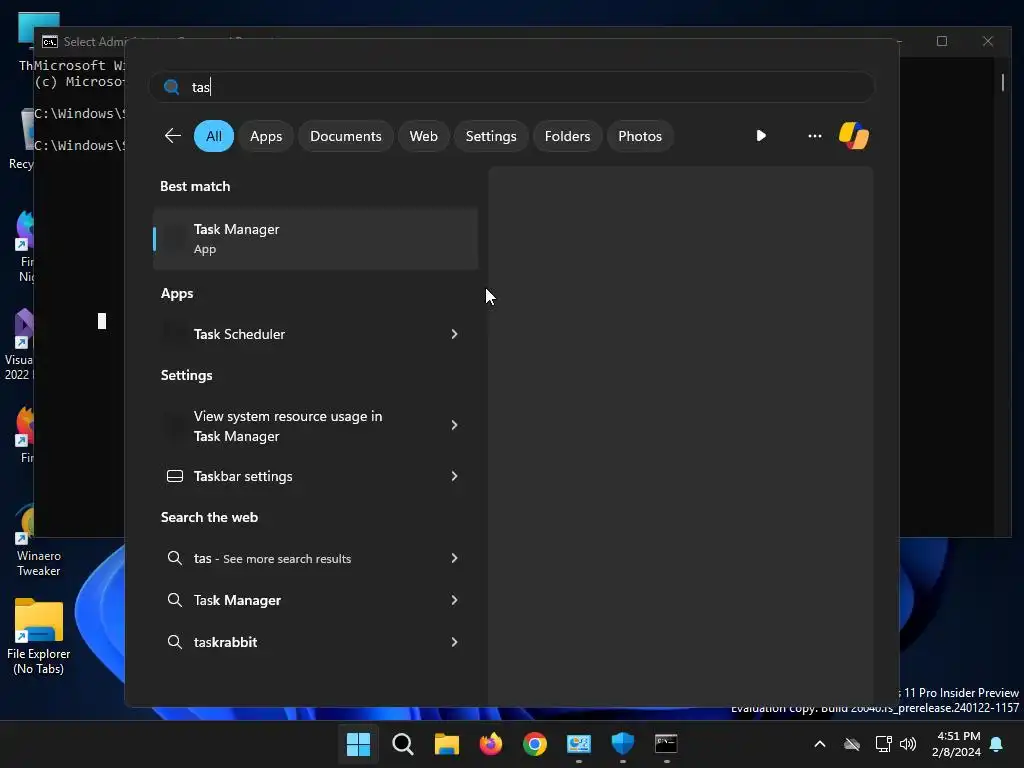
Task: Select the Apps filter tab
Action: click(266, 136)
